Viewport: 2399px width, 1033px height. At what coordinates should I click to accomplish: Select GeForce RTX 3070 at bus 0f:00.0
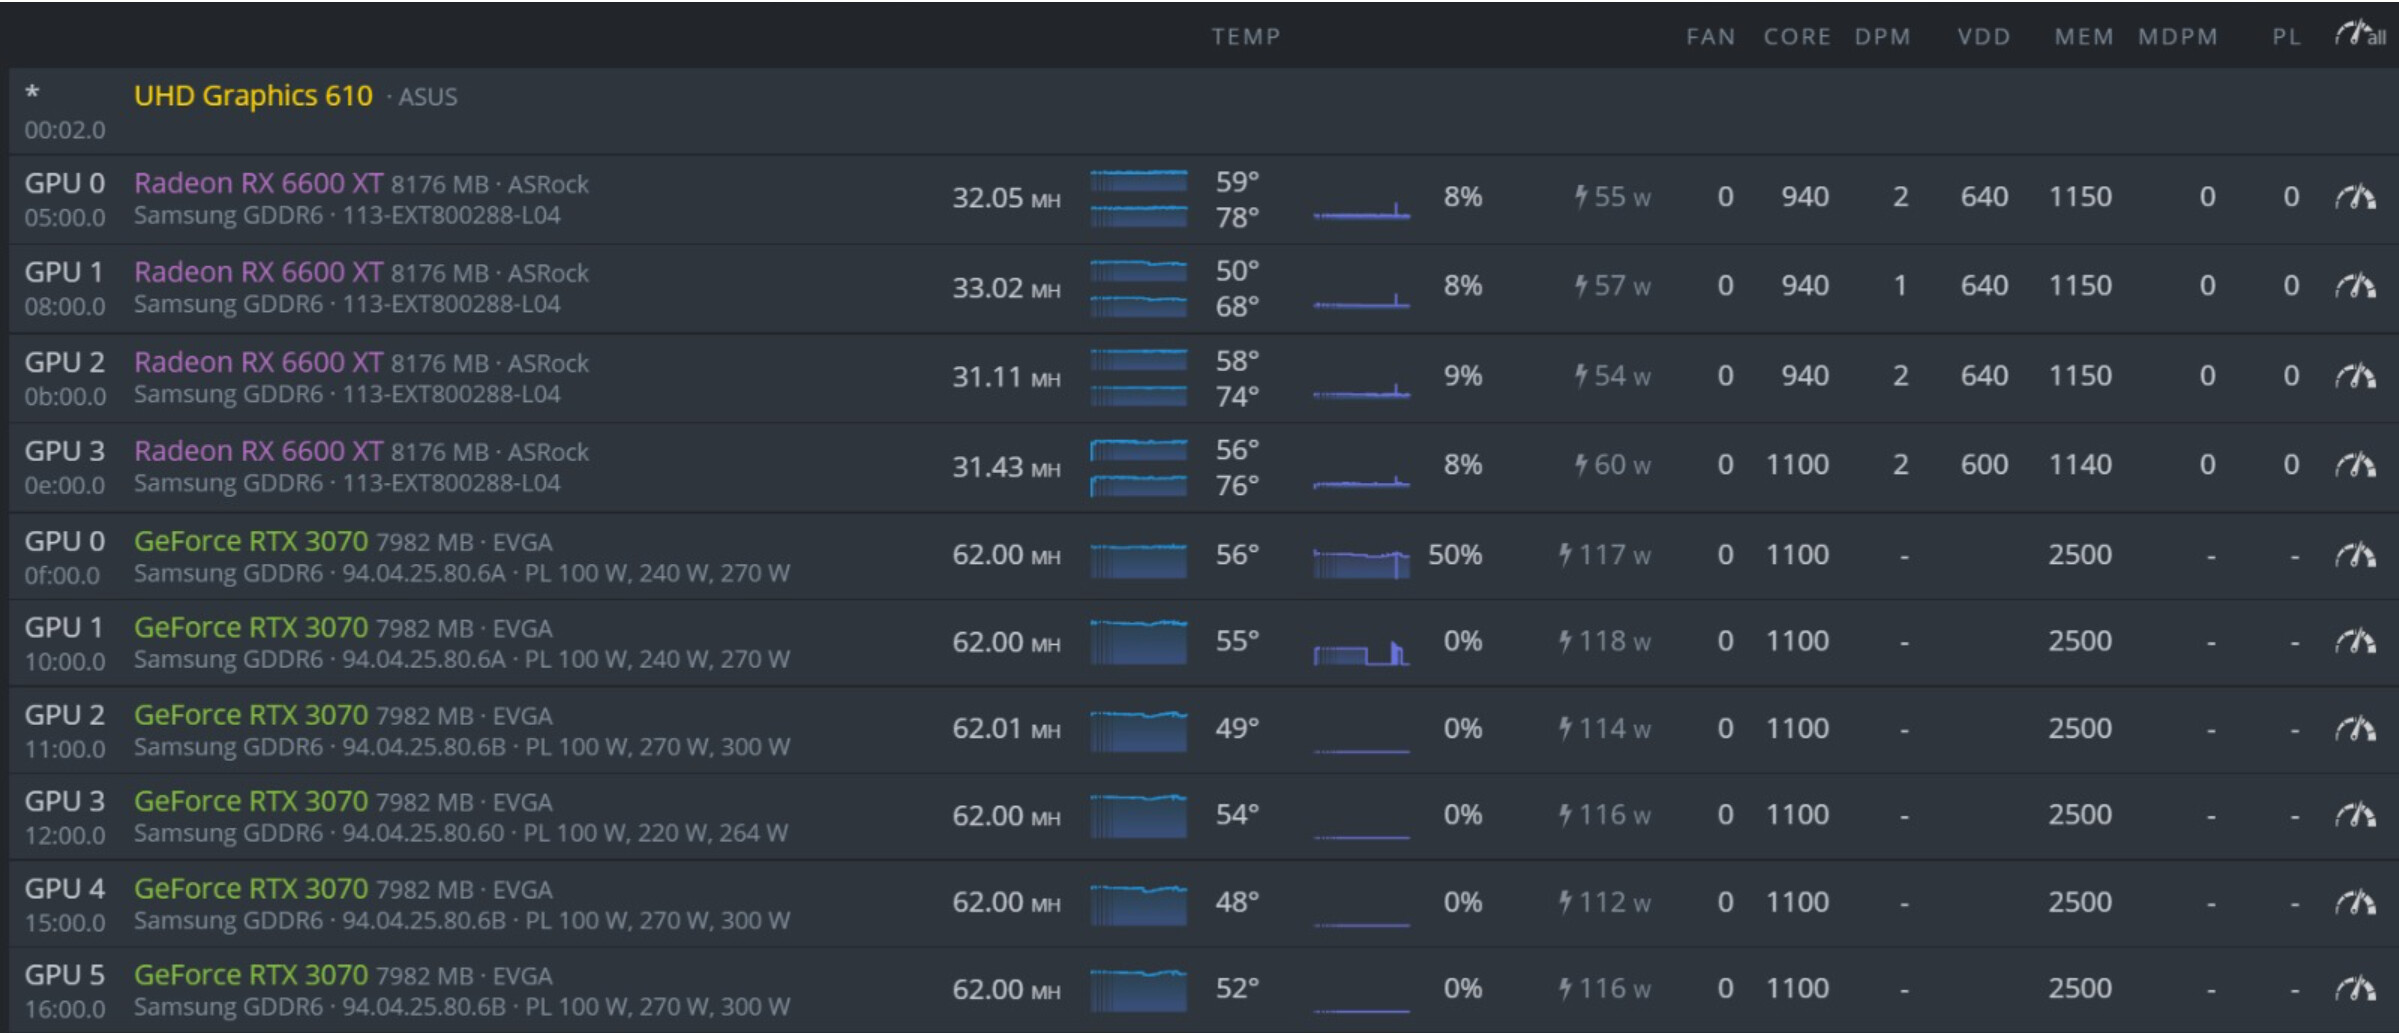[251, 542]
